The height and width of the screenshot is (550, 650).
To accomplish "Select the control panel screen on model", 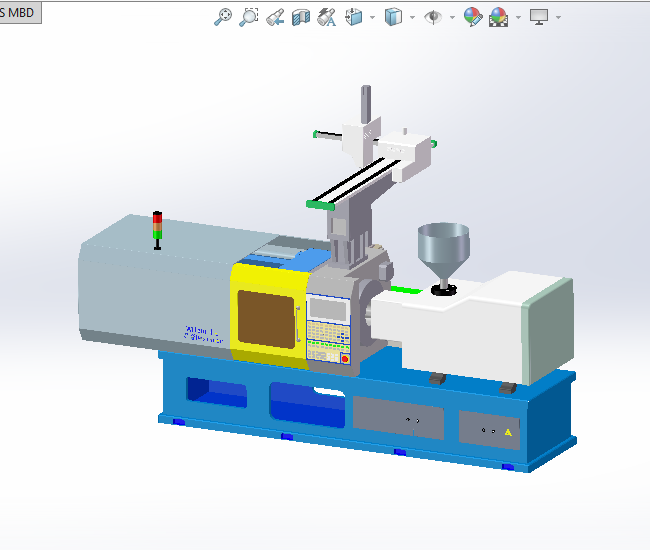I will [x=328, y=309].
